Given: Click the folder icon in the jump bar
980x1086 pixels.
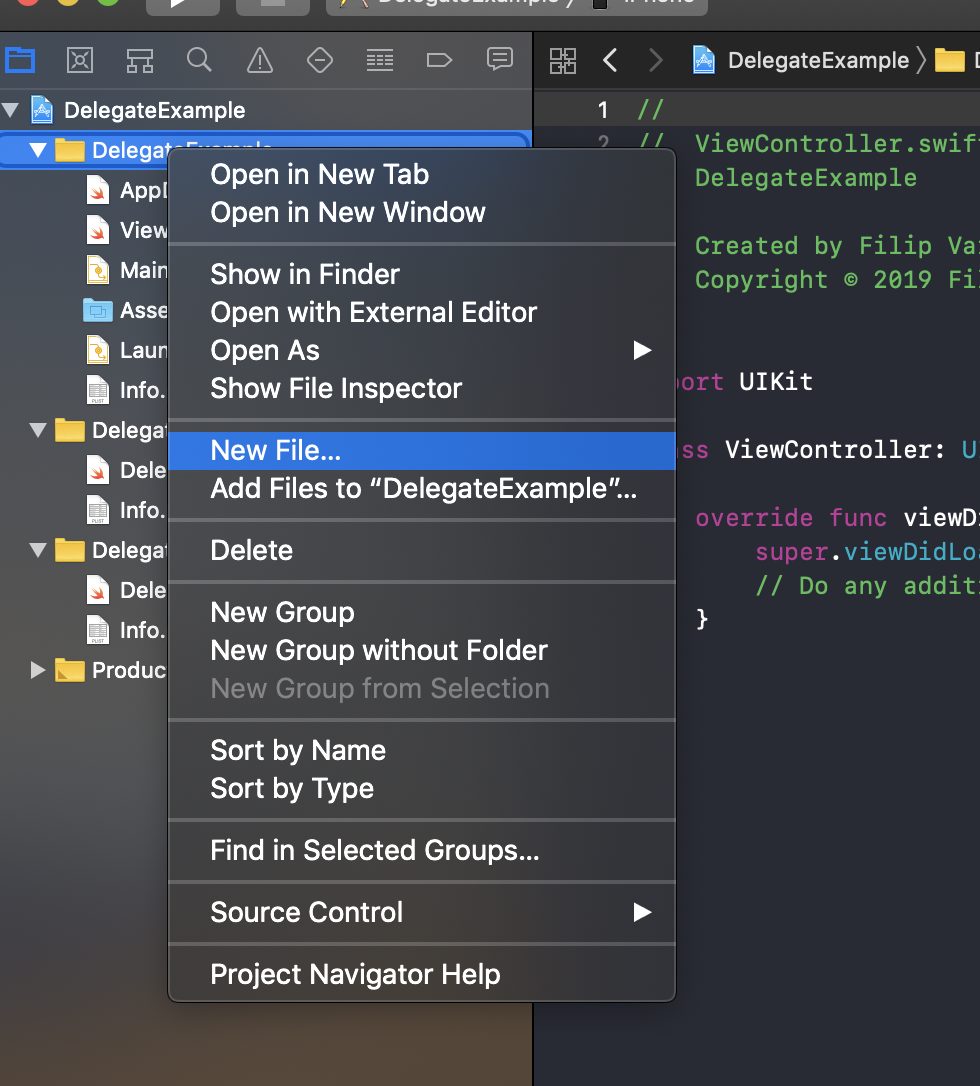Looking at the screenshot, I should (x=950, y=61).
